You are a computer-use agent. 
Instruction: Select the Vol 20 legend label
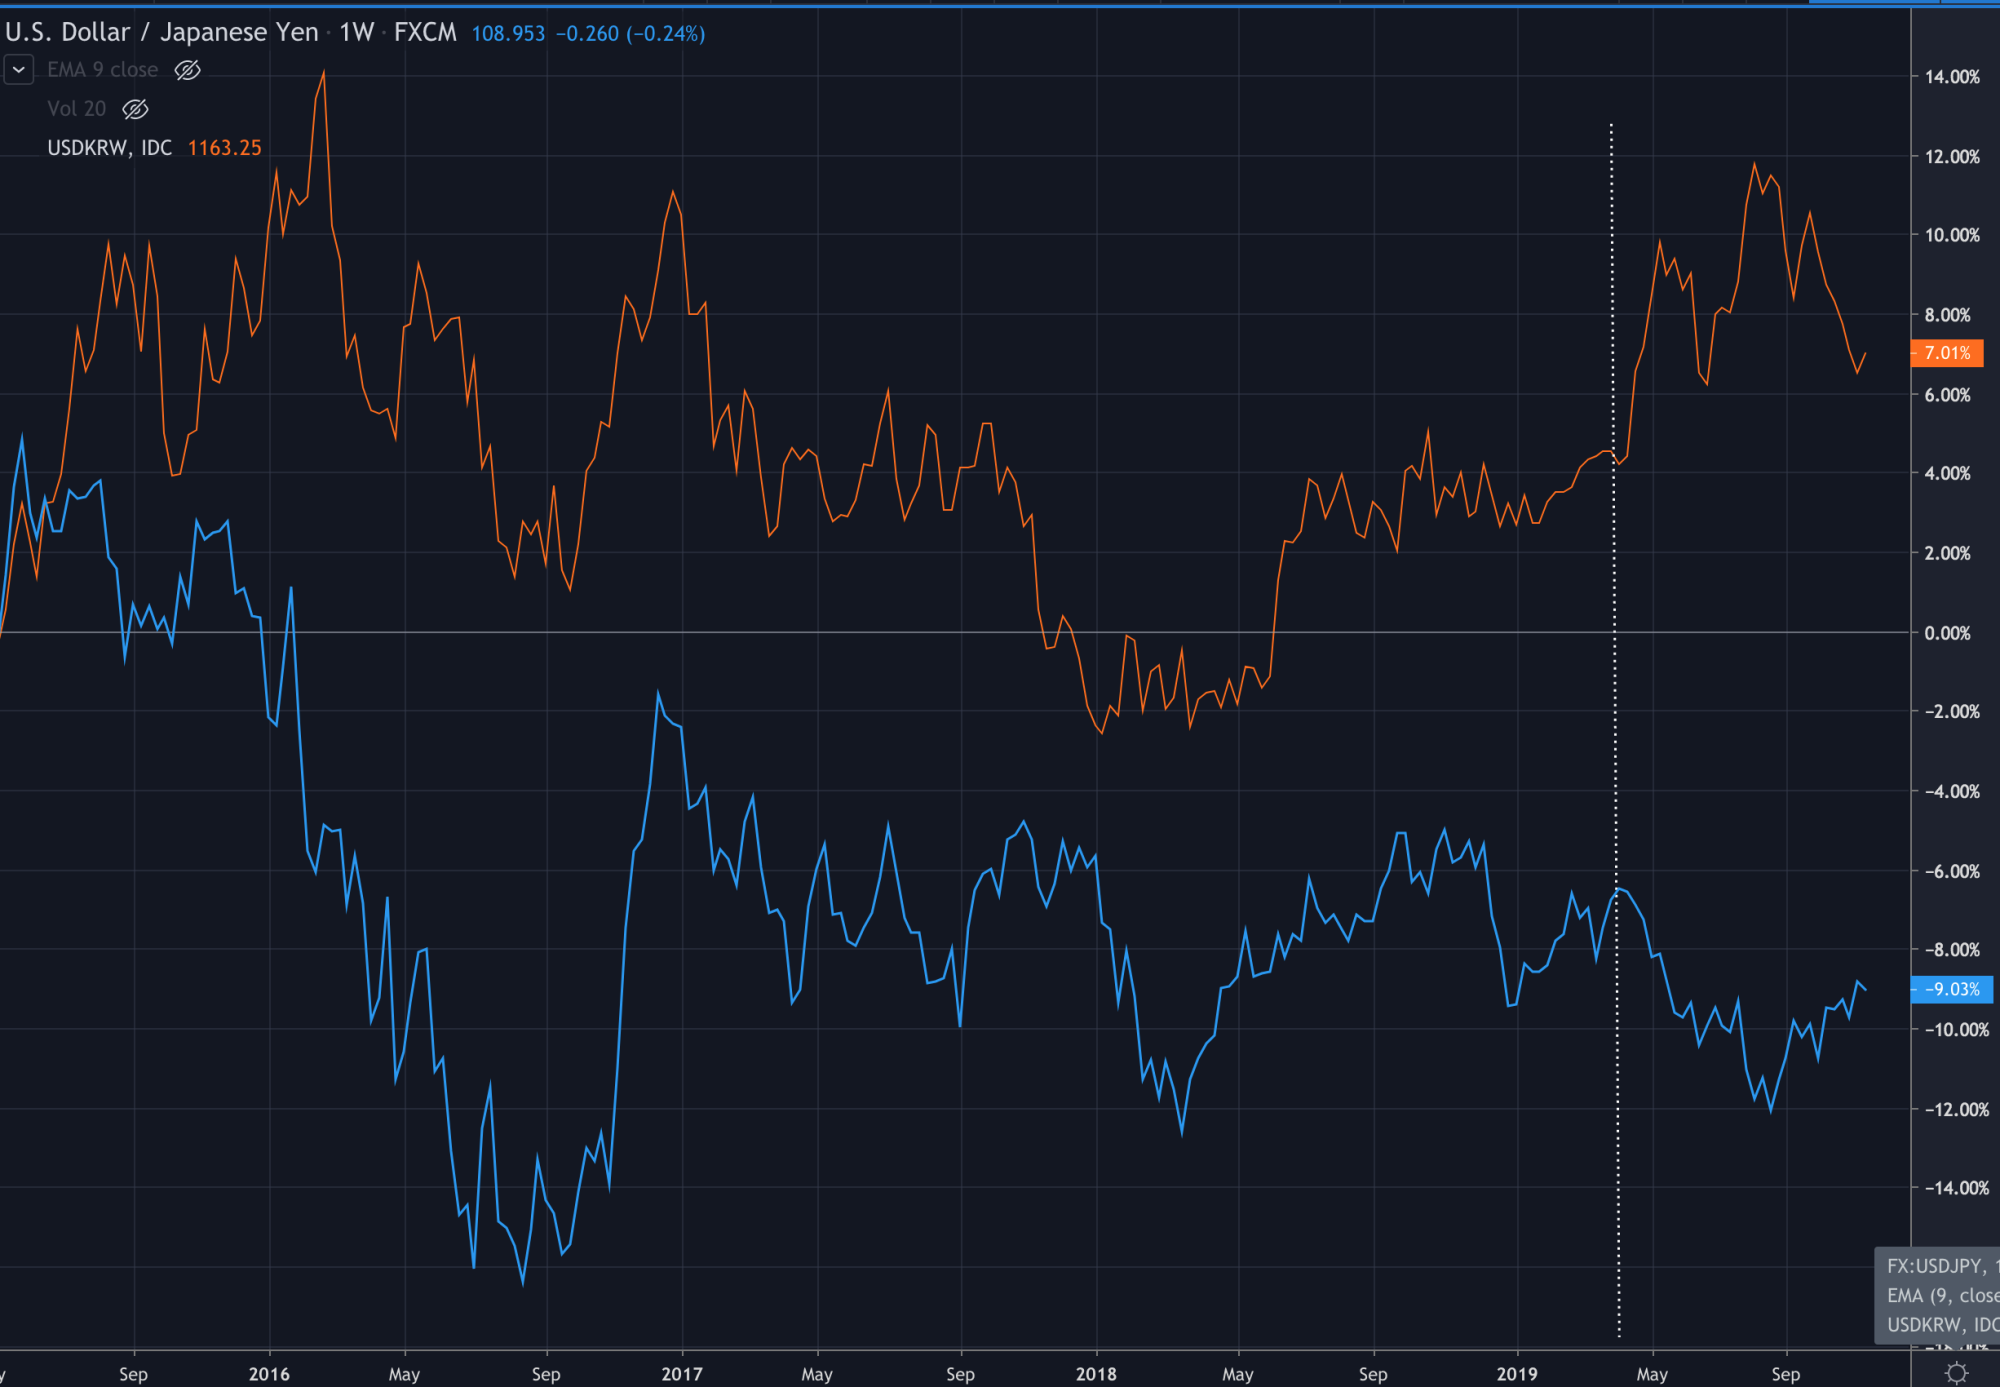77,109
